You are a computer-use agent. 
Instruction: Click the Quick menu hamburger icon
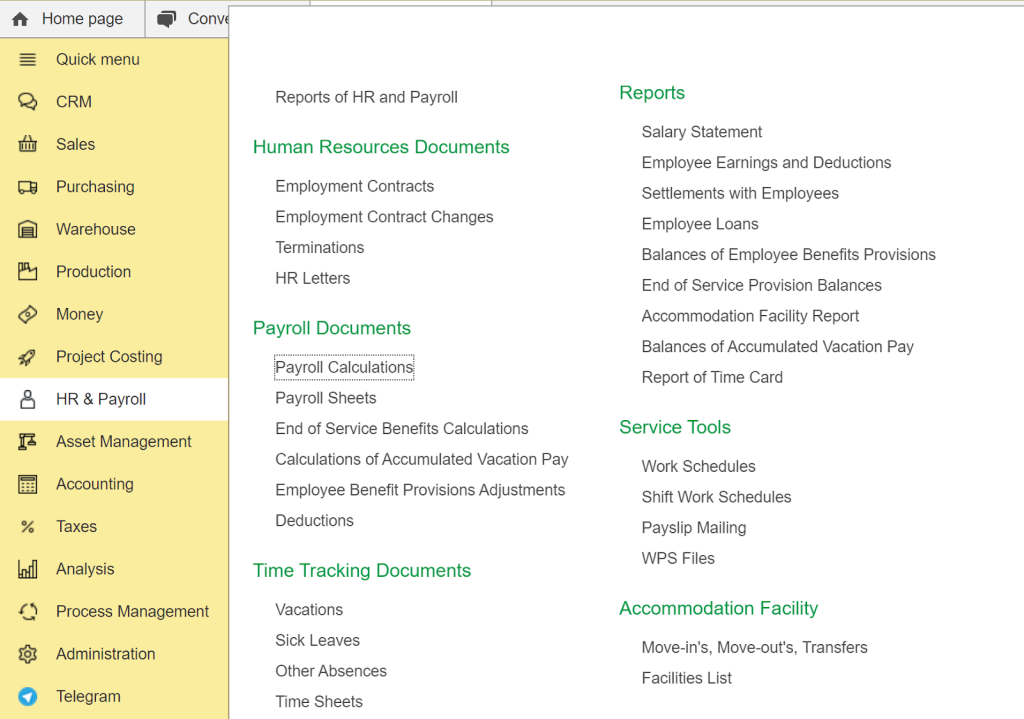pos(27,59)
